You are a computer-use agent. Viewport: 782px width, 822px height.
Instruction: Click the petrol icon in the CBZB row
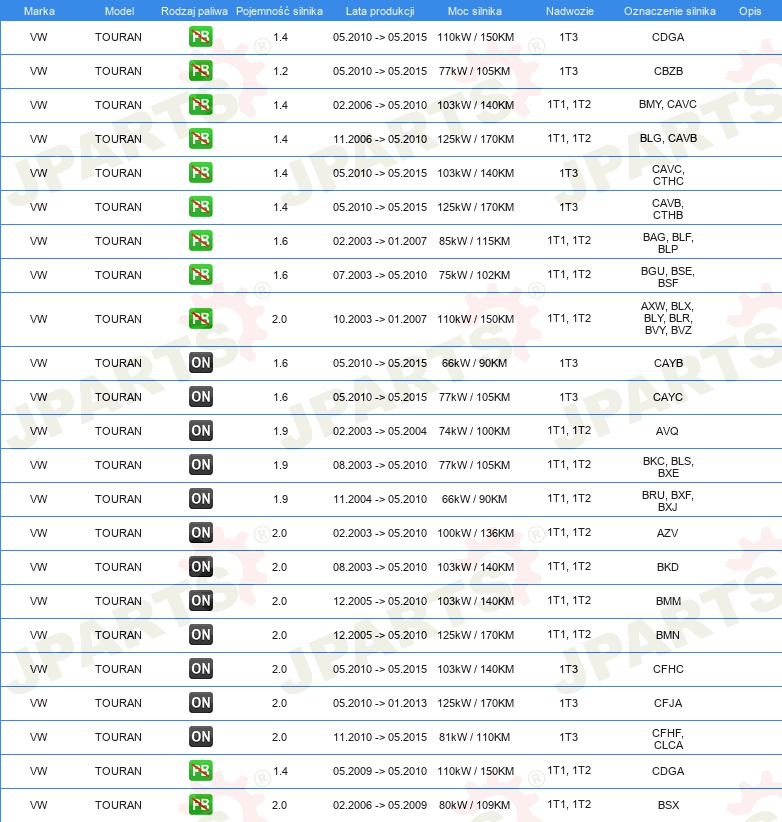pos(201,71)
